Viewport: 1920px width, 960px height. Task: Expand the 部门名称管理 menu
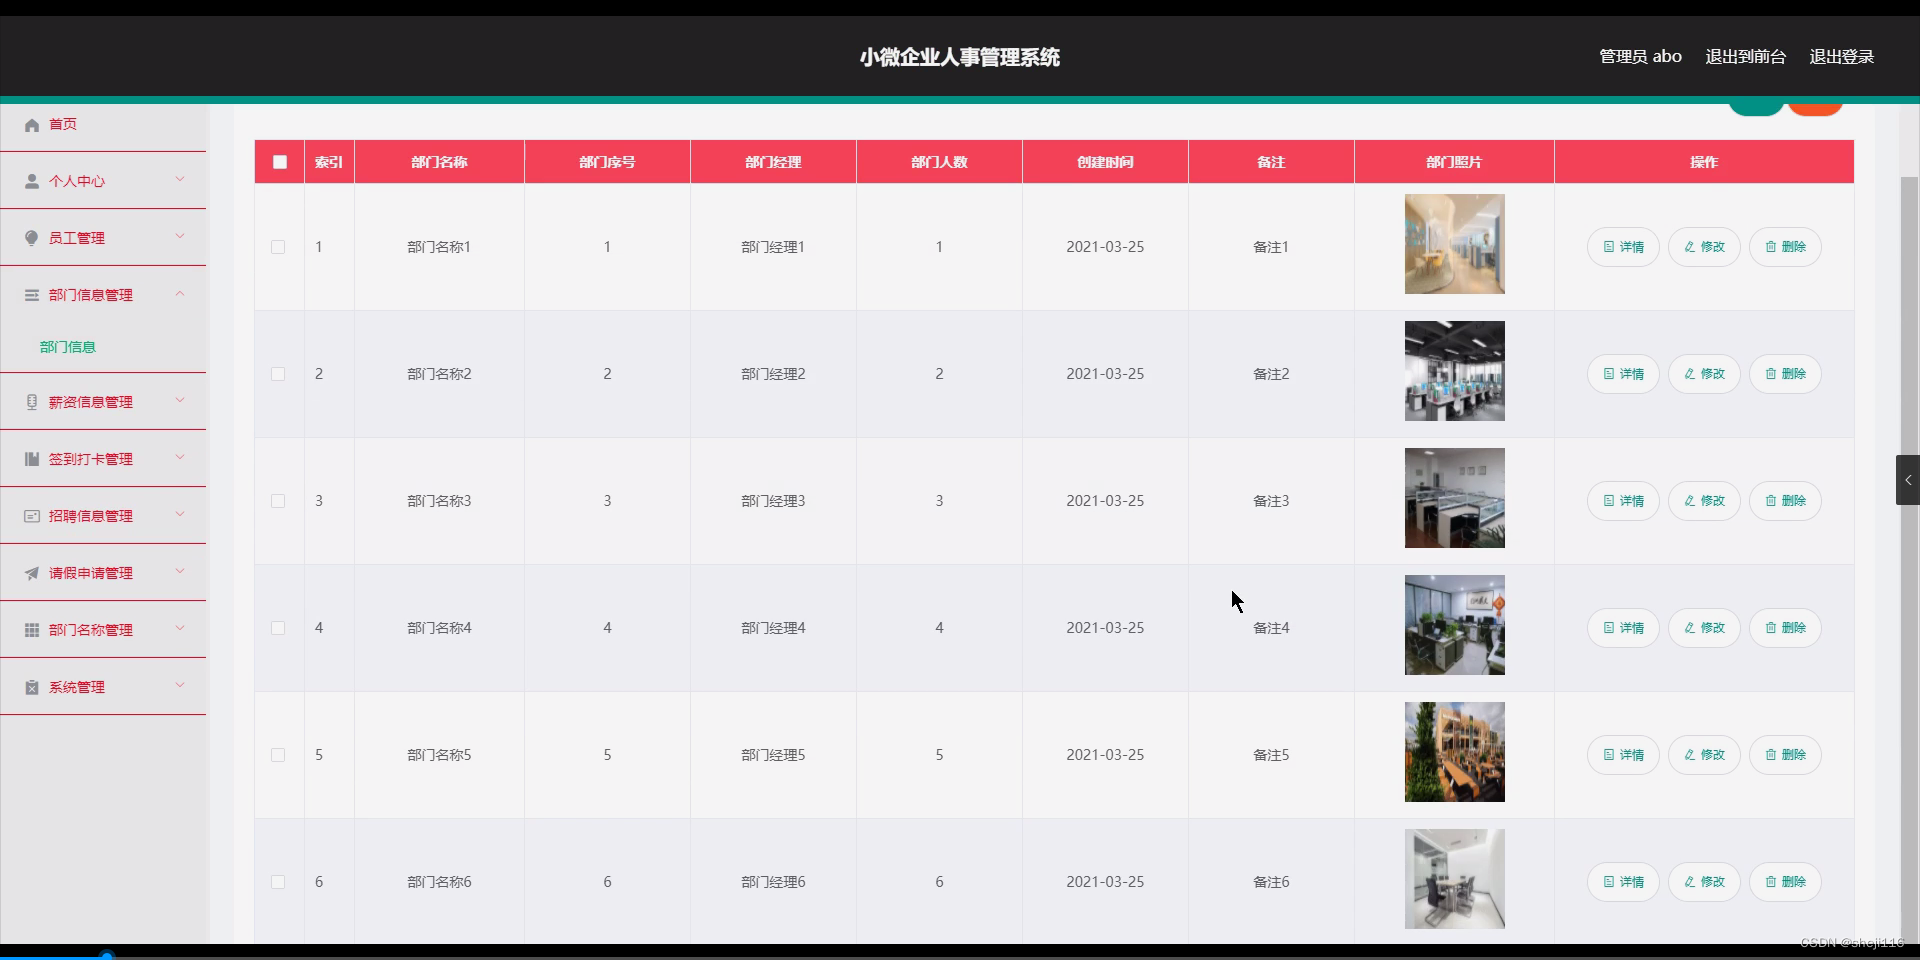click(180, 629)
